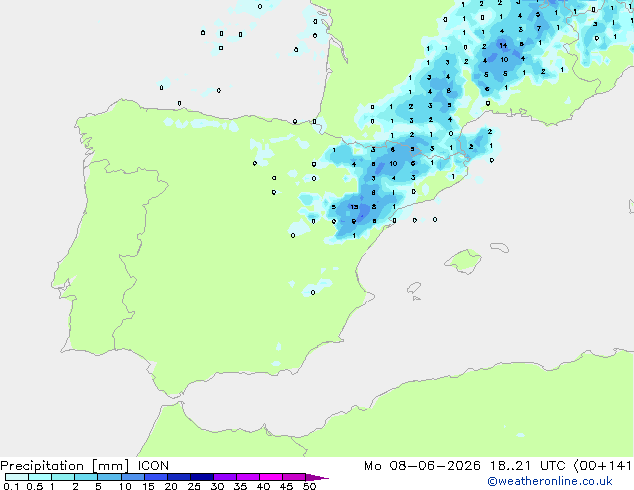
Task: Click the '0.5' legend scale label
Action: click(34, 486)
